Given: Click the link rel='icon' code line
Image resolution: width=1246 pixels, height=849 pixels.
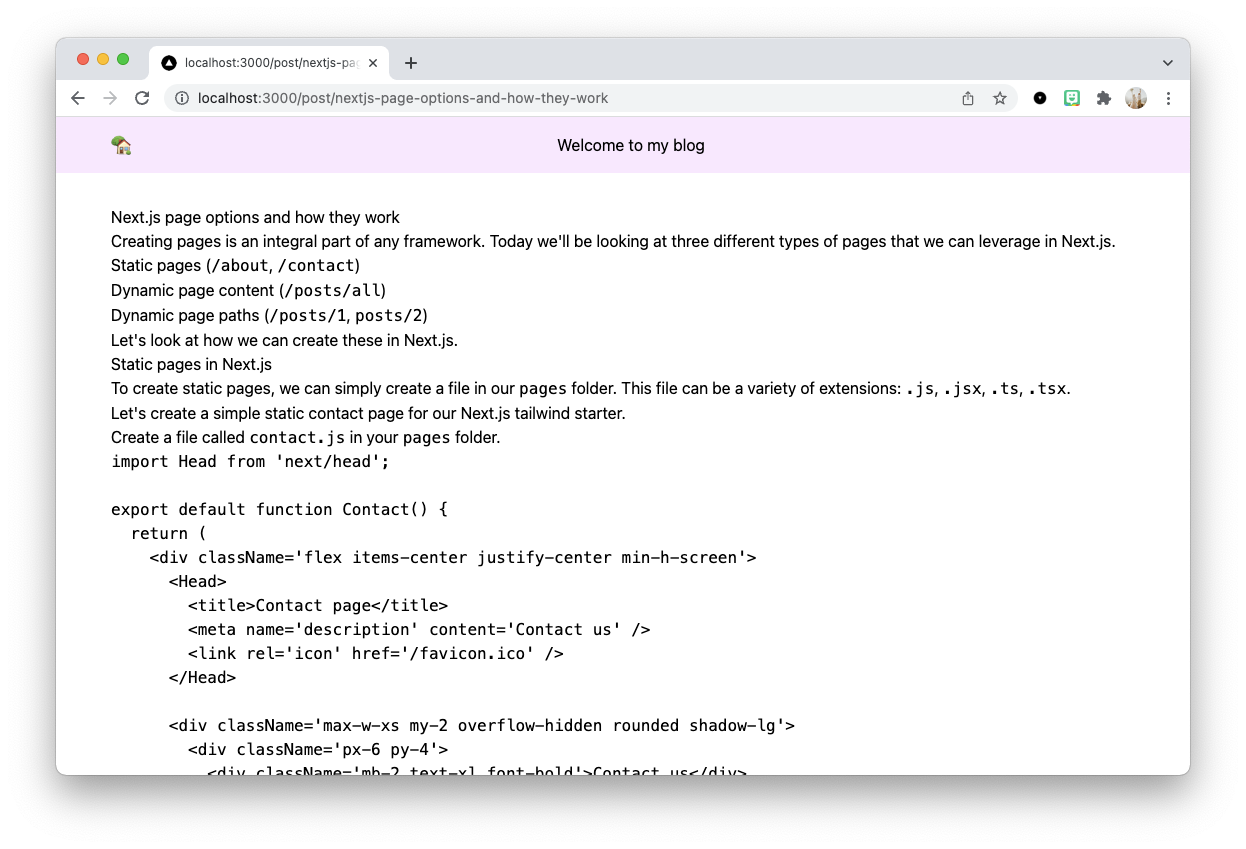Looking at the screenshot, I should tap(376, 653).
